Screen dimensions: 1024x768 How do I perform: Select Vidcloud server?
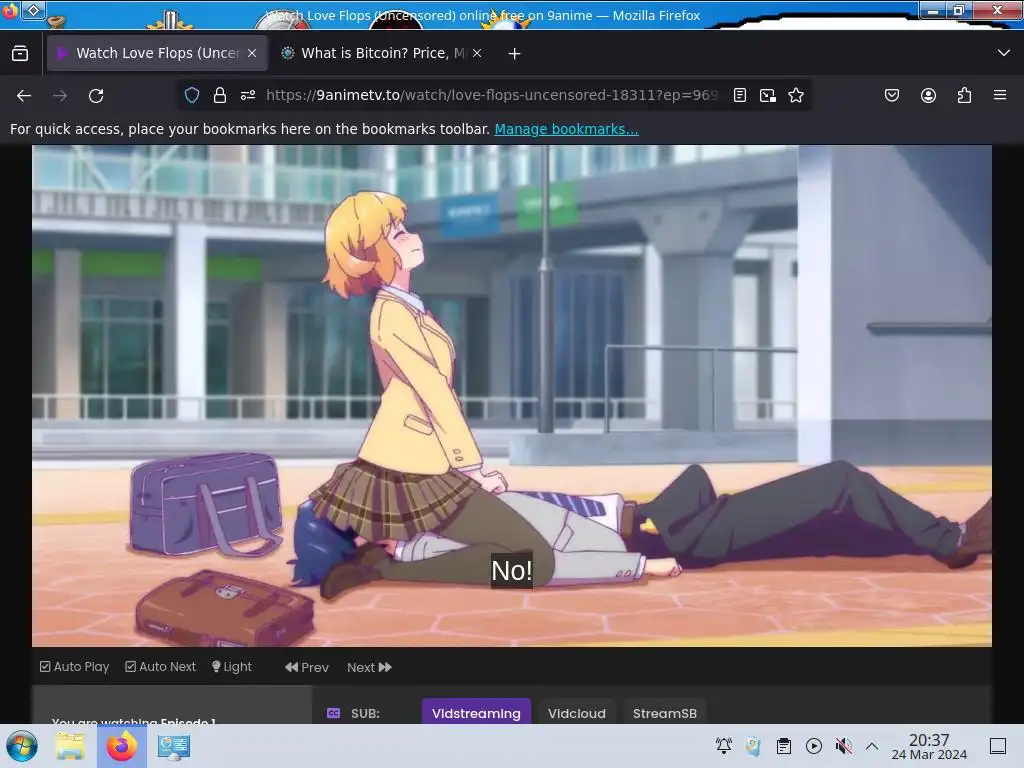tap(577, 712)
